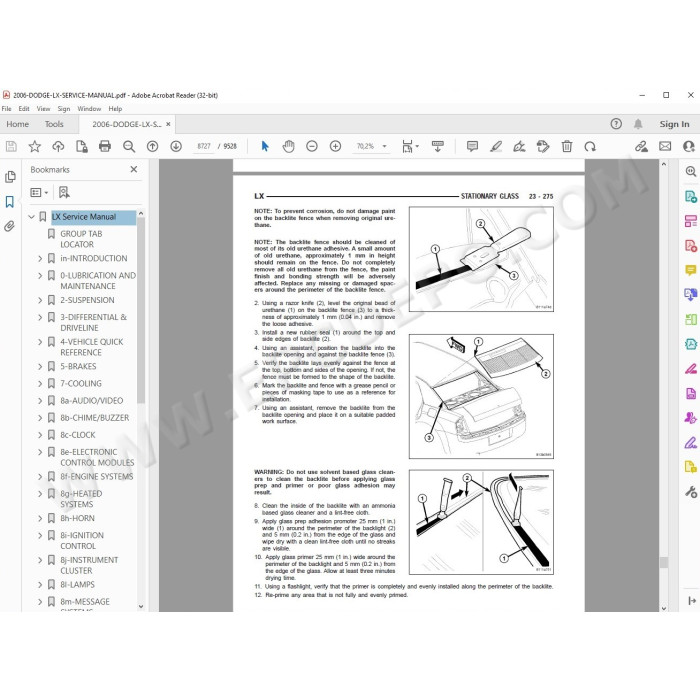Open 8j-INSTRUMENT CLUSTER bookmark

[x=89, y=565]
